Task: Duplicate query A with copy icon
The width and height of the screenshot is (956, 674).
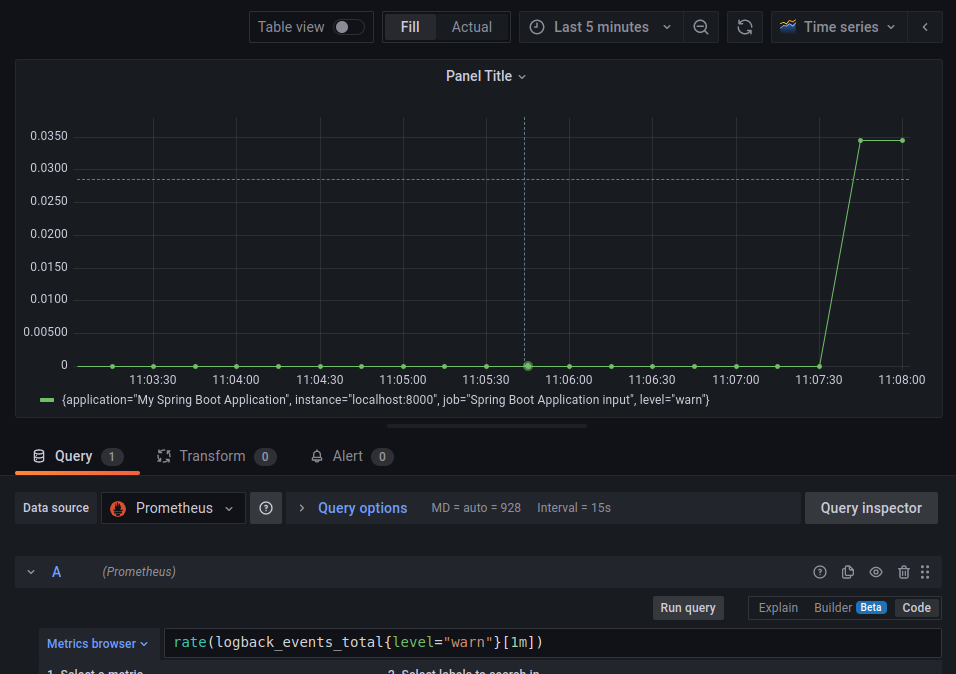Action: coord(847,571)
